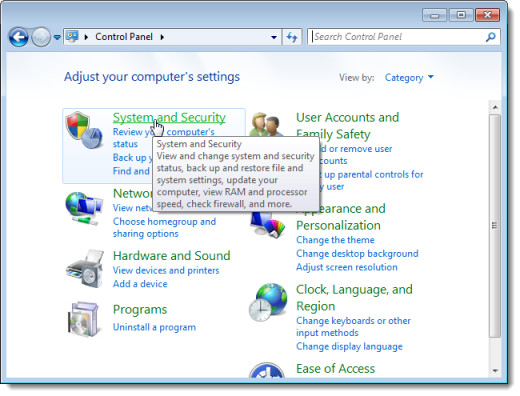The width and height of the screenshot is (520, 396).
Task: Click the Add a device link
Action: click(x=140, y=284)
